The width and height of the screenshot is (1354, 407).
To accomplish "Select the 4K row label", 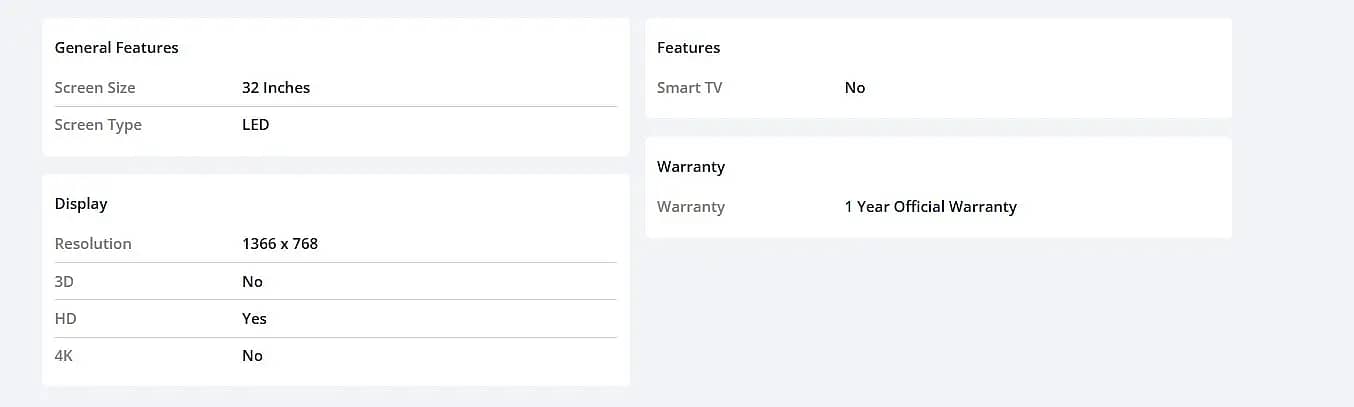I will pyautogui.click(x=64, y=356).
